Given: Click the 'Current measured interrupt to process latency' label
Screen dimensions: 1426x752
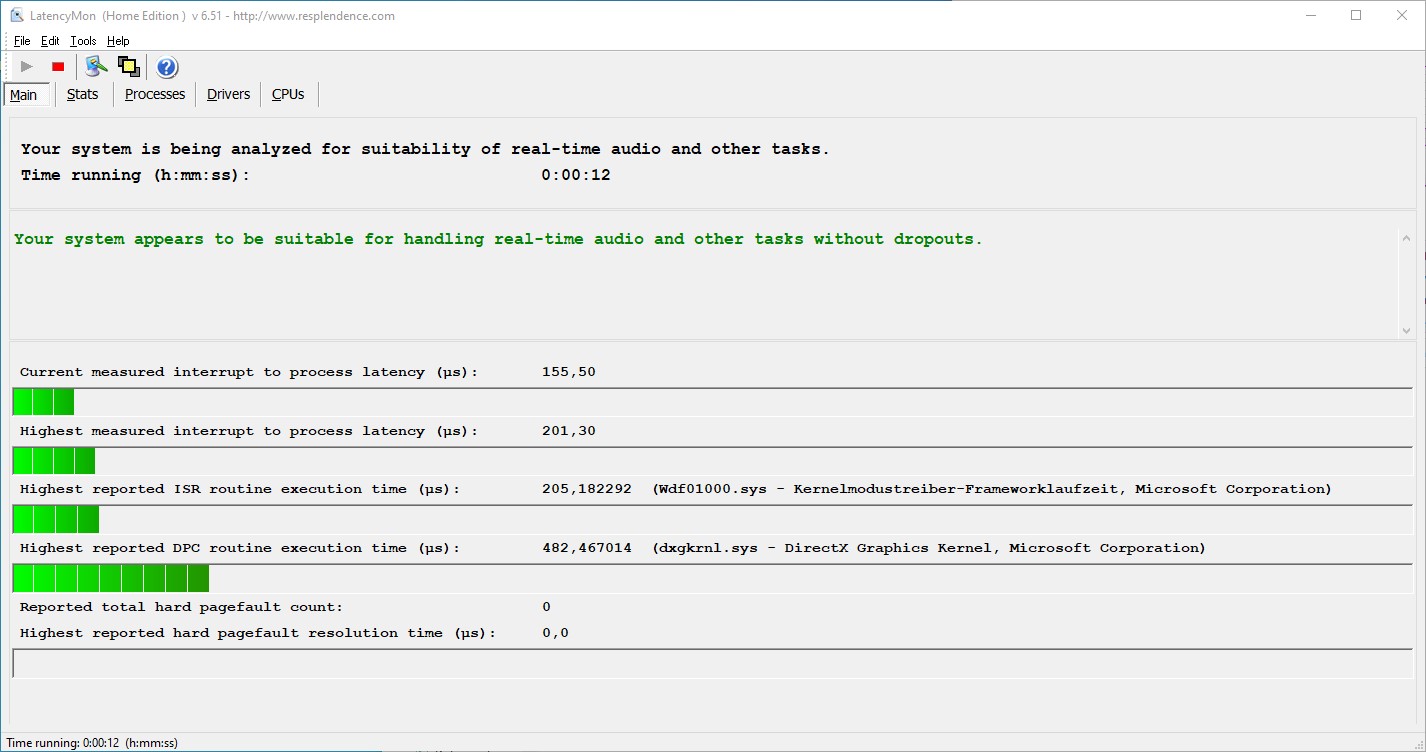Looking at the screenshot, I should point(249,372).
